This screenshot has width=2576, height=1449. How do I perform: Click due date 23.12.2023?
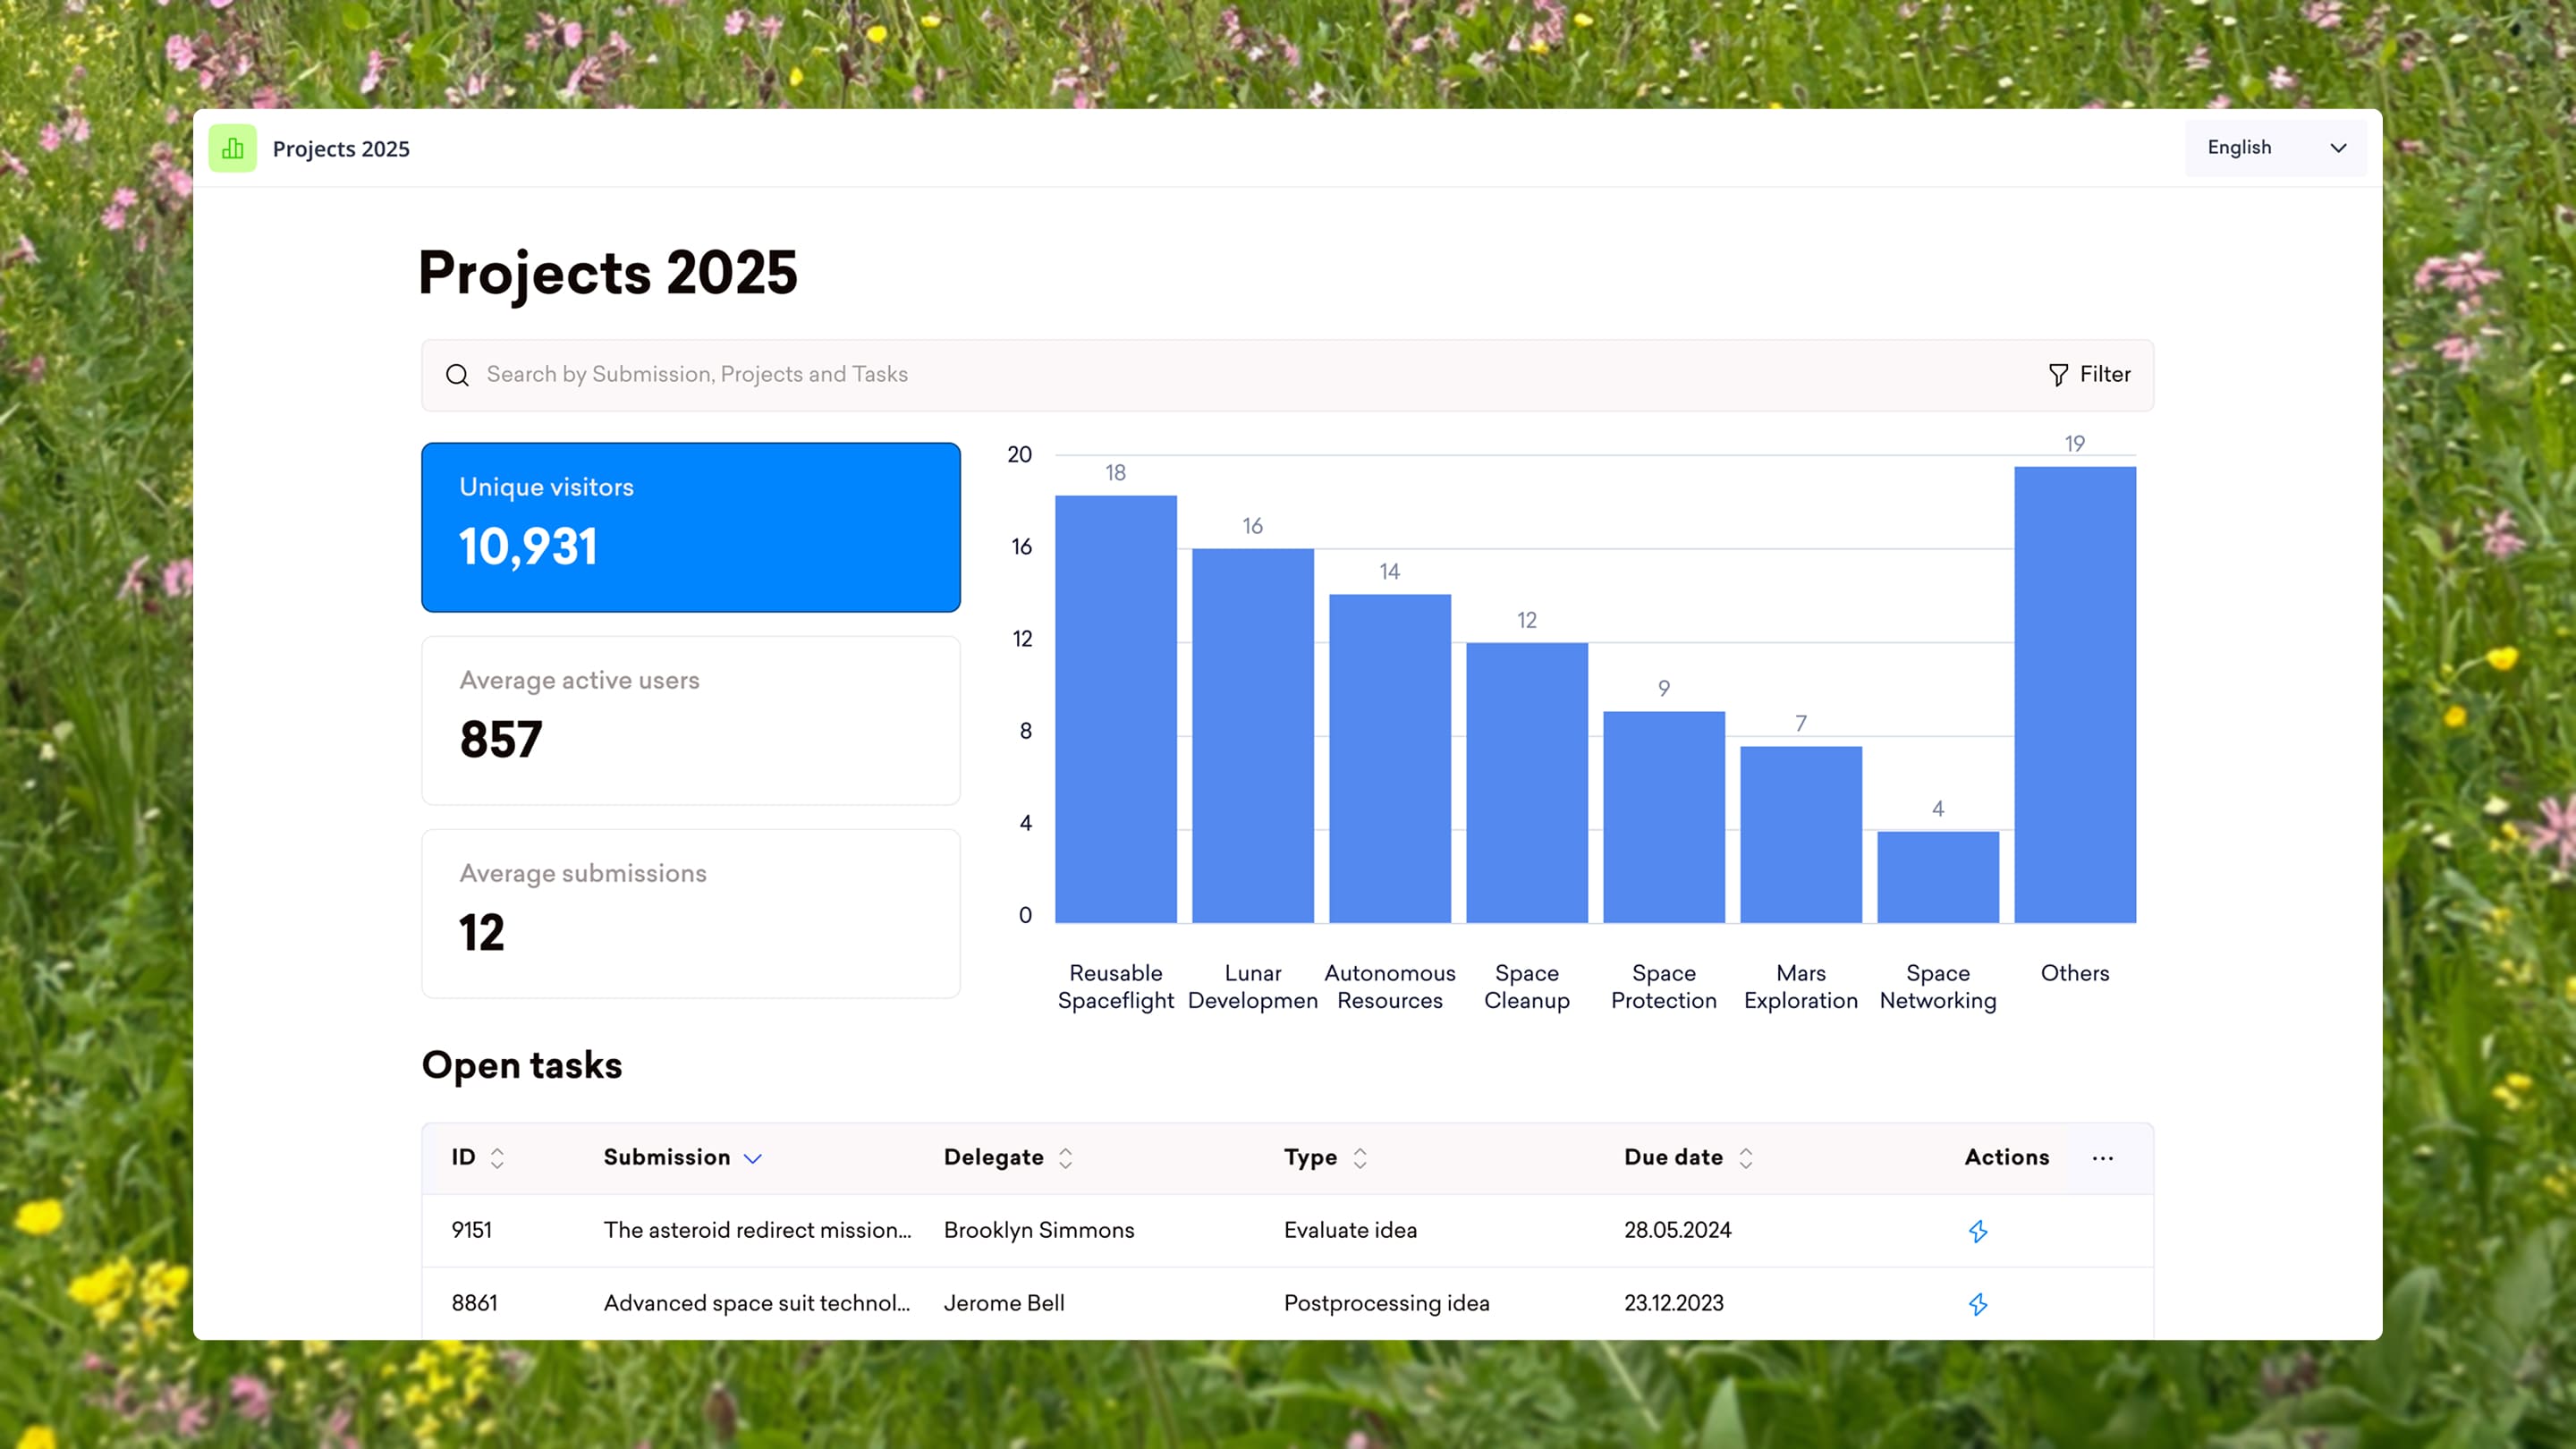1674,1303
